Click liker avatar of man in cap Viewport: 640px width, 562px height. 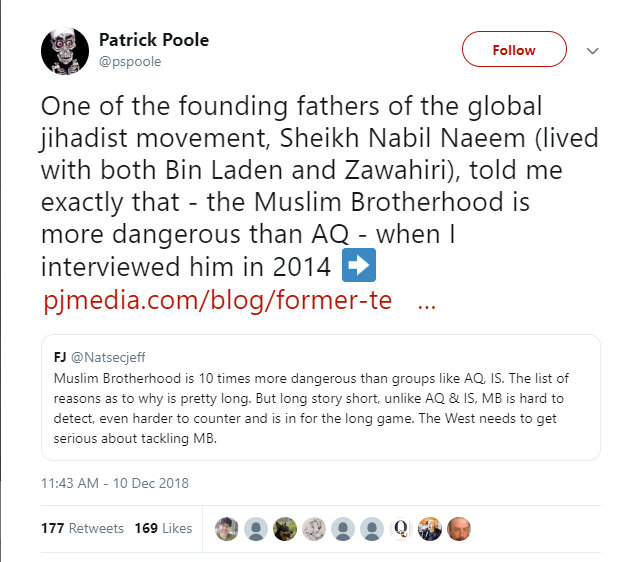click(x=228, y=528)
